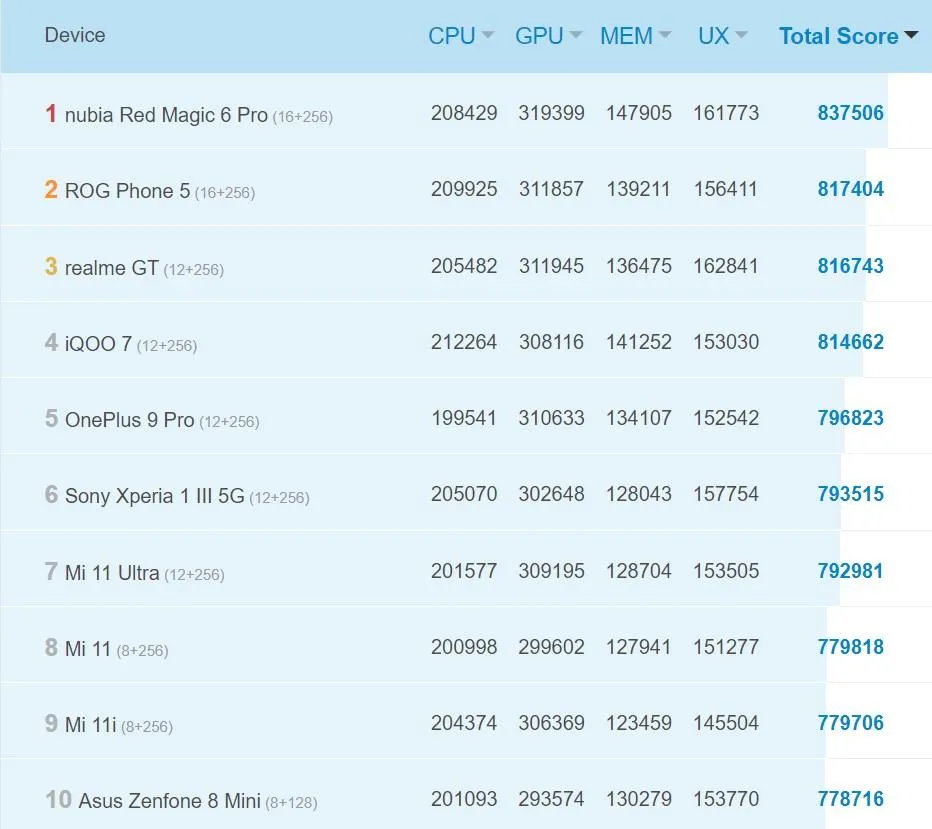Open the iQOO 7 device entry

pos(98,344)
